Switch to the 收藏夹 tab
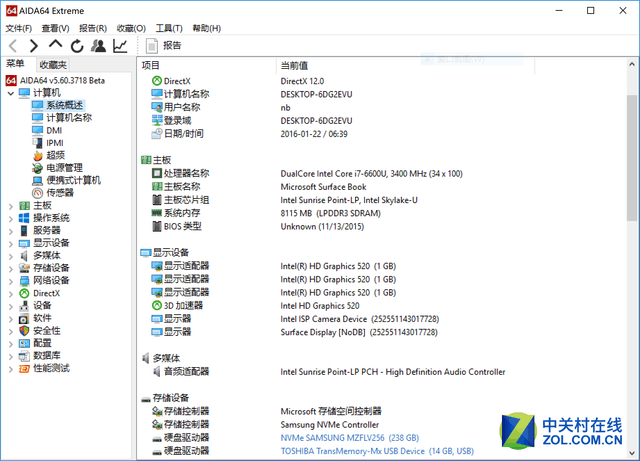 pos(53,65)
